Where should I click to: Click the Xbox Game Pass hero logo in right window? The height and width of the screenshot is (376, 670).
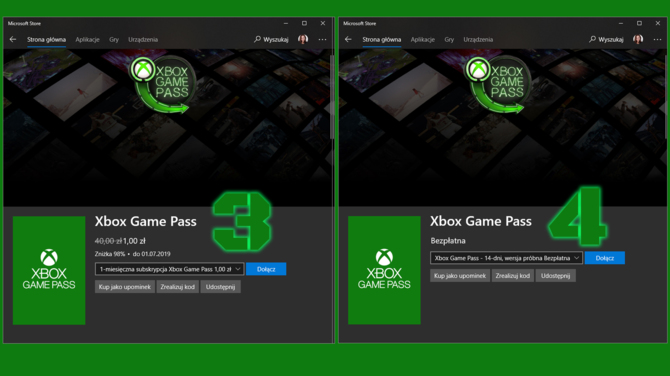pos(498,84)
